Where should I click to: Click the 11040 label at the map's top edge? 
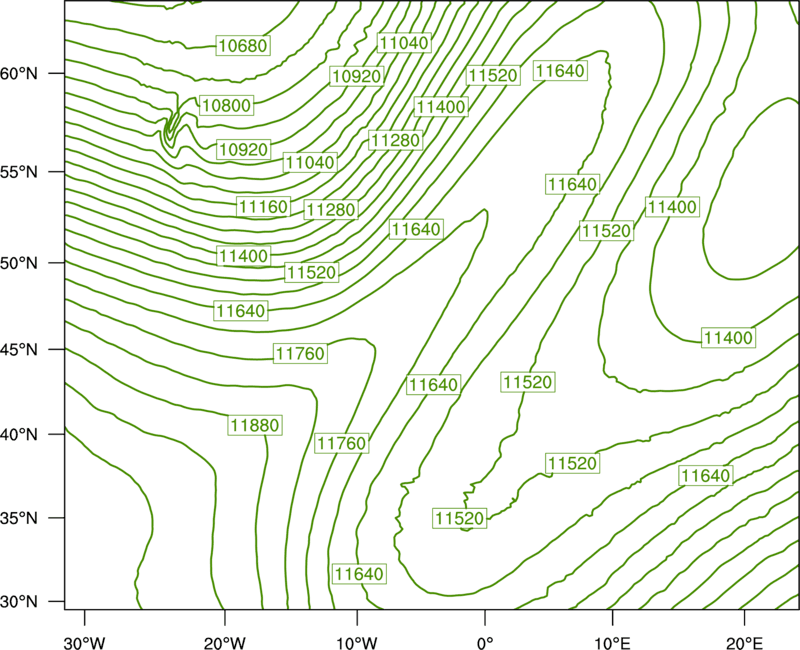[405, 43]
